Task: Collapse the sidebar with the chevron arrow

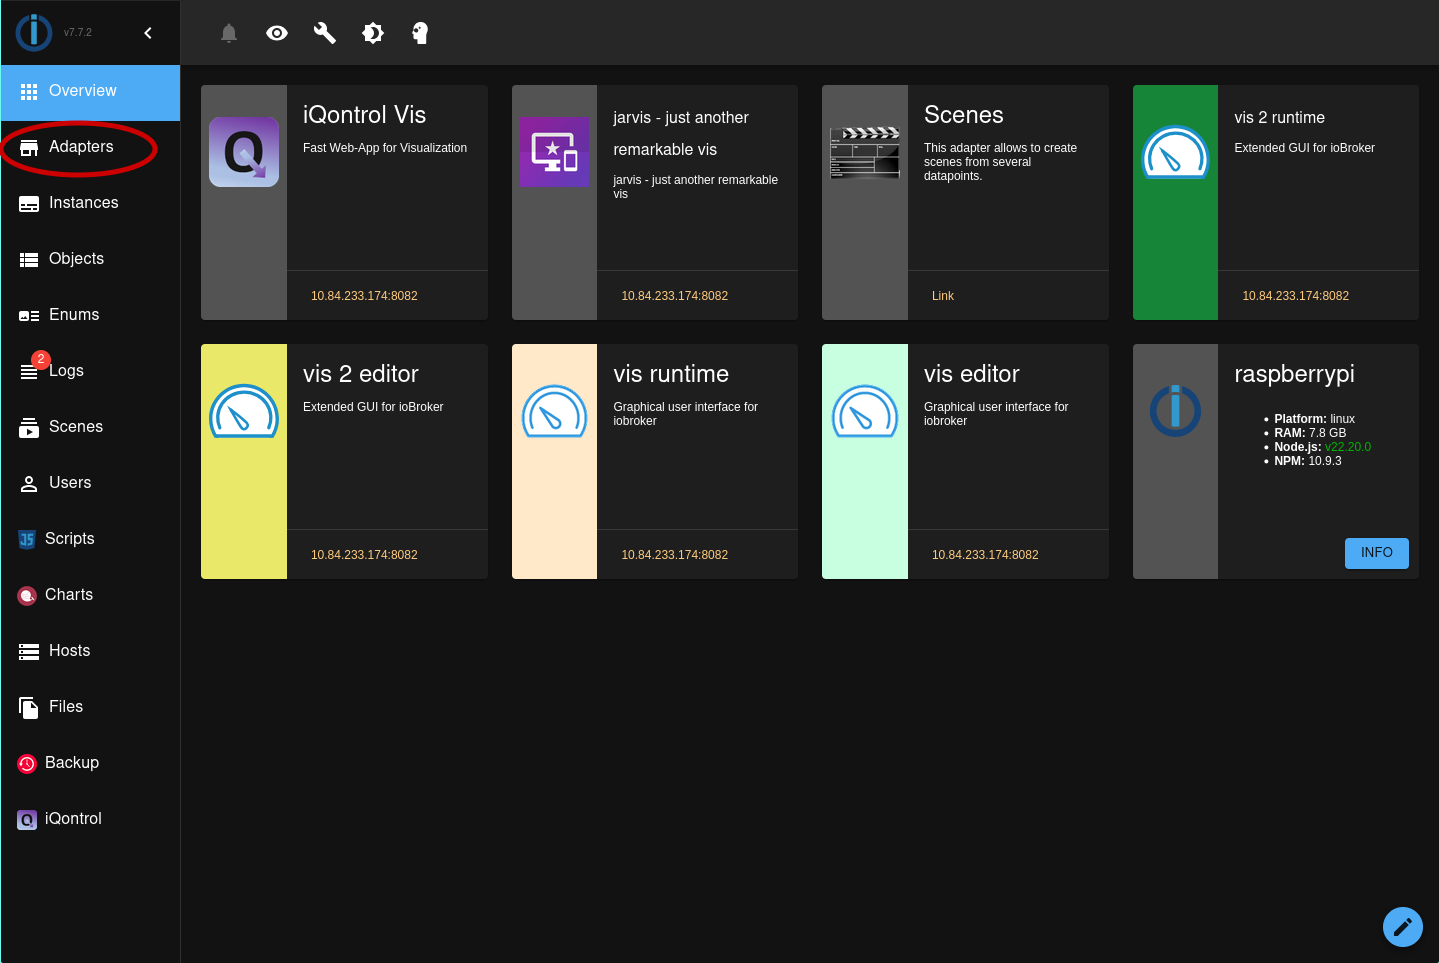Action: (148, 32)
